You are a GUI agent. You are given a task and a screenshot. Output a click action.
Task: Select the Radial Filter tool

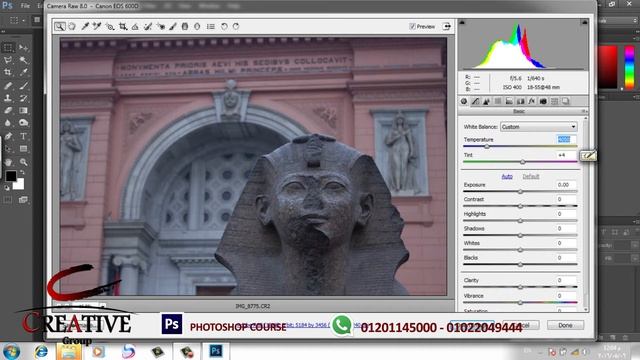coord(197,27)
